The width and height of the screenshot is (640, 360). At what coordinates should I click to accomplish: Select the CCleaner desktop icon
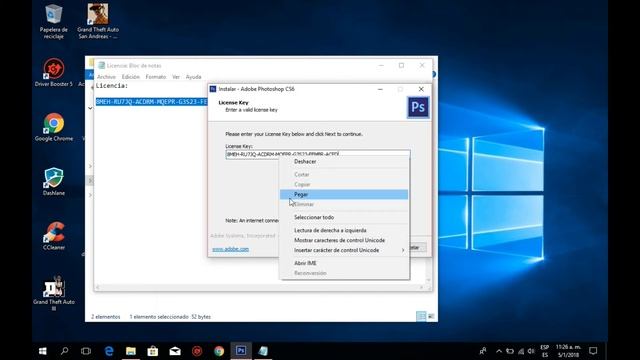point(54,236)
